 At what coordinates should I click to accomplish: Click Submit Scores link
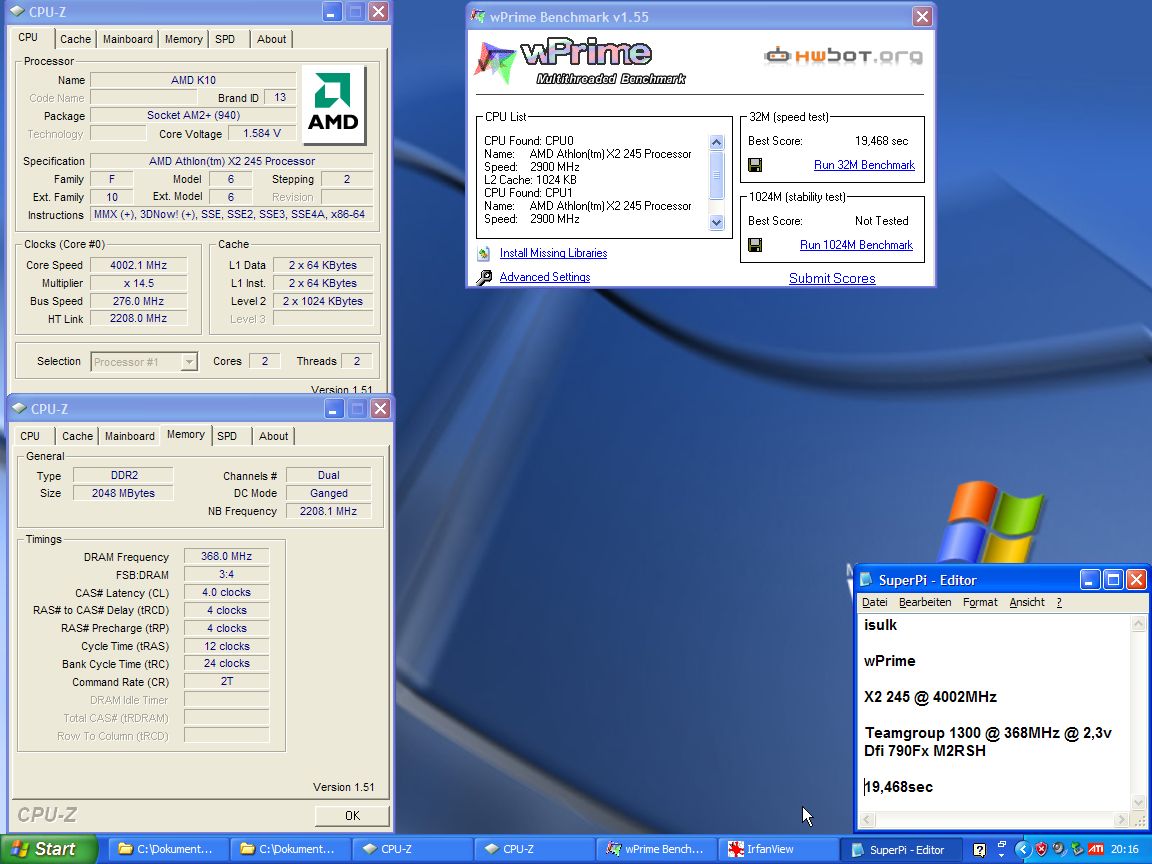[832, 278]
